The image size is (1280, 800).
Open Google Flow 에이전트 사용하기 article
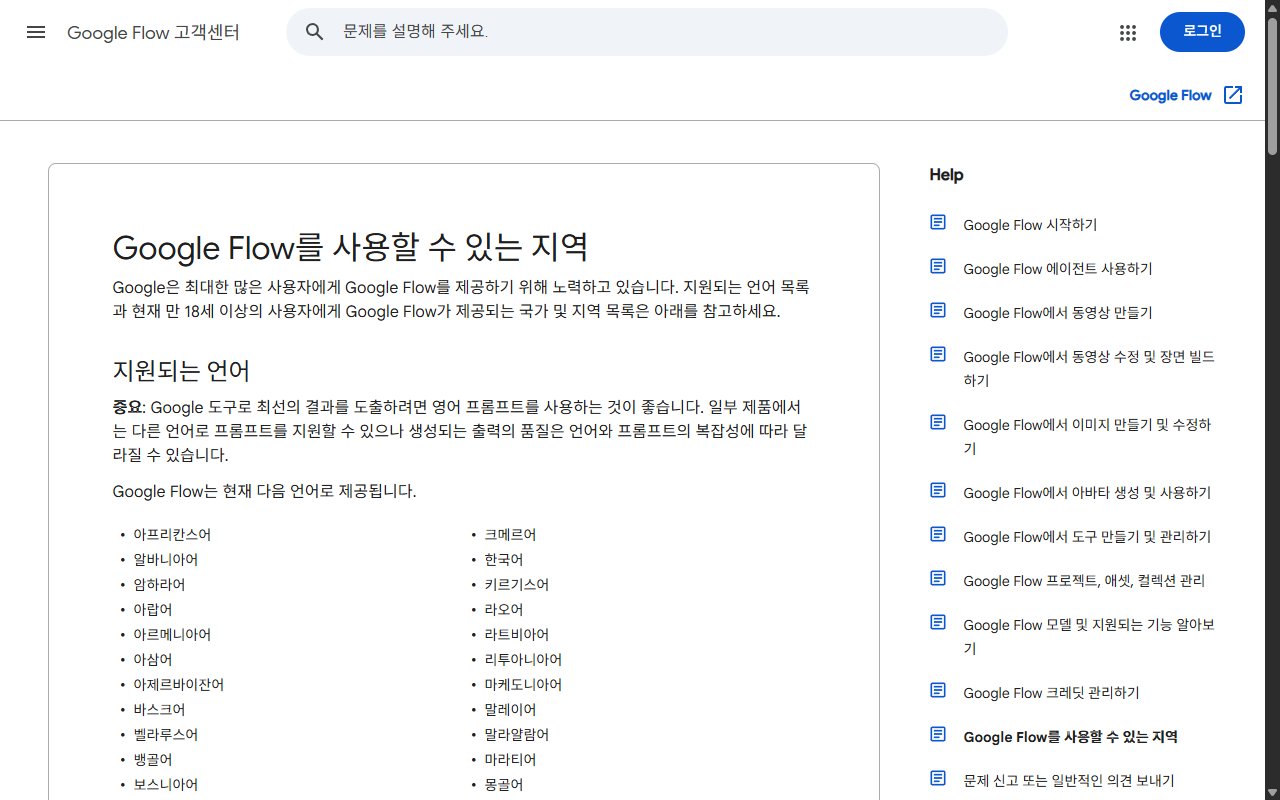coord(1058,269)
